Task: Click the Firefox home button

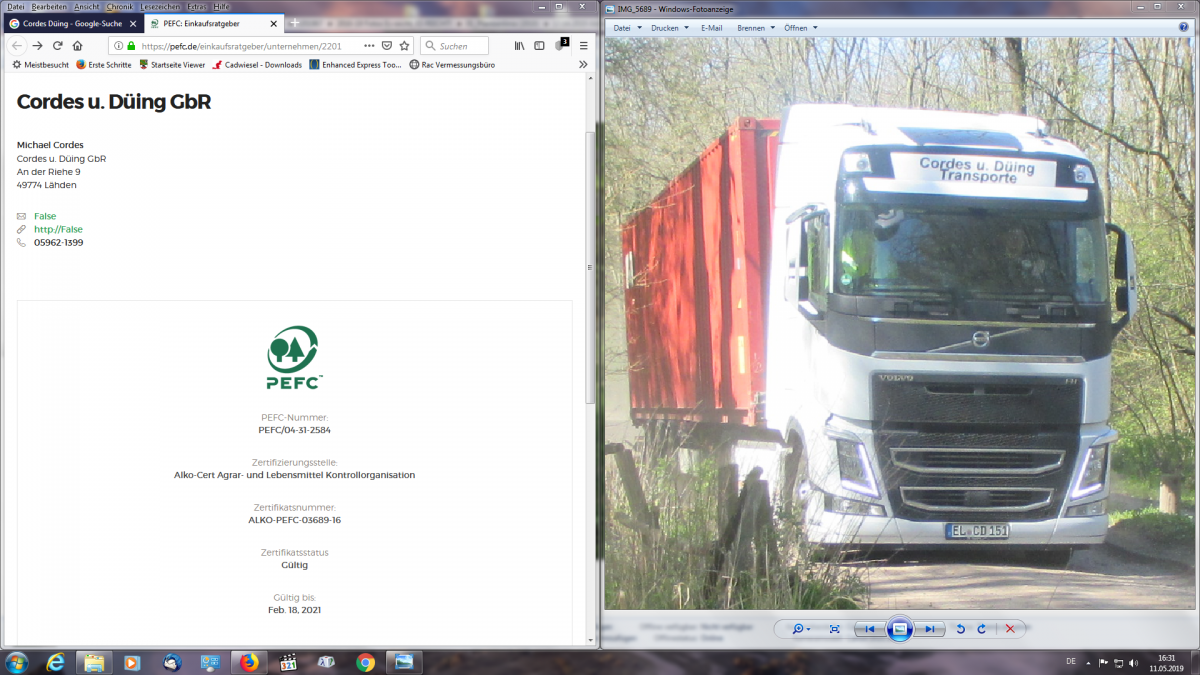Action: point(77,46)
